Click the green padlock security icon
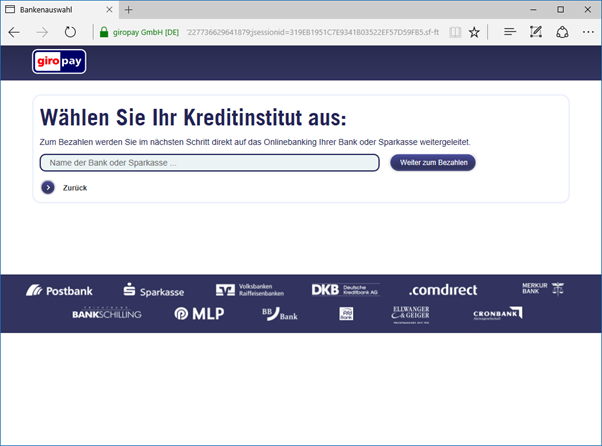Screen dimensions: 602x446 point(104,32)
